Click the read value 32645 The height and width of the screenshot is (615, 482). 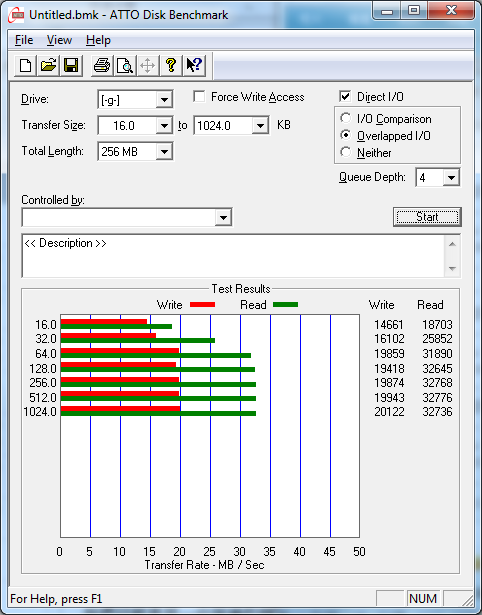pyautogui.click(x=437, y=369)
